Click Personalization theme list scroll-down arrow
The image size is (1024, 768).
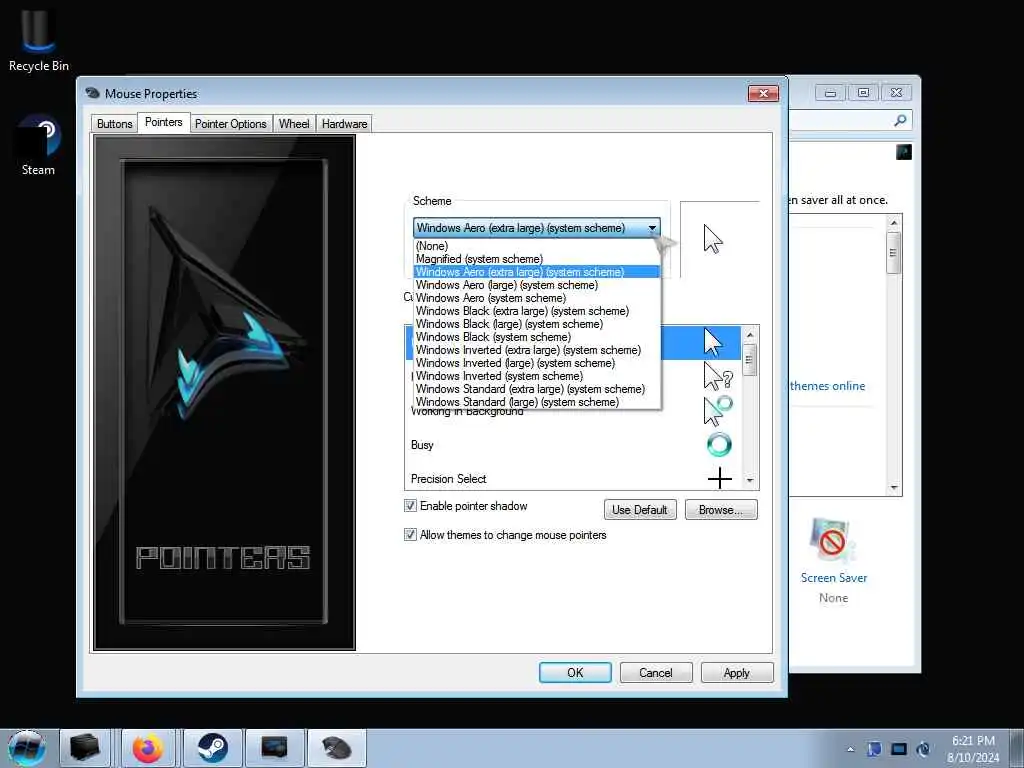894,488
